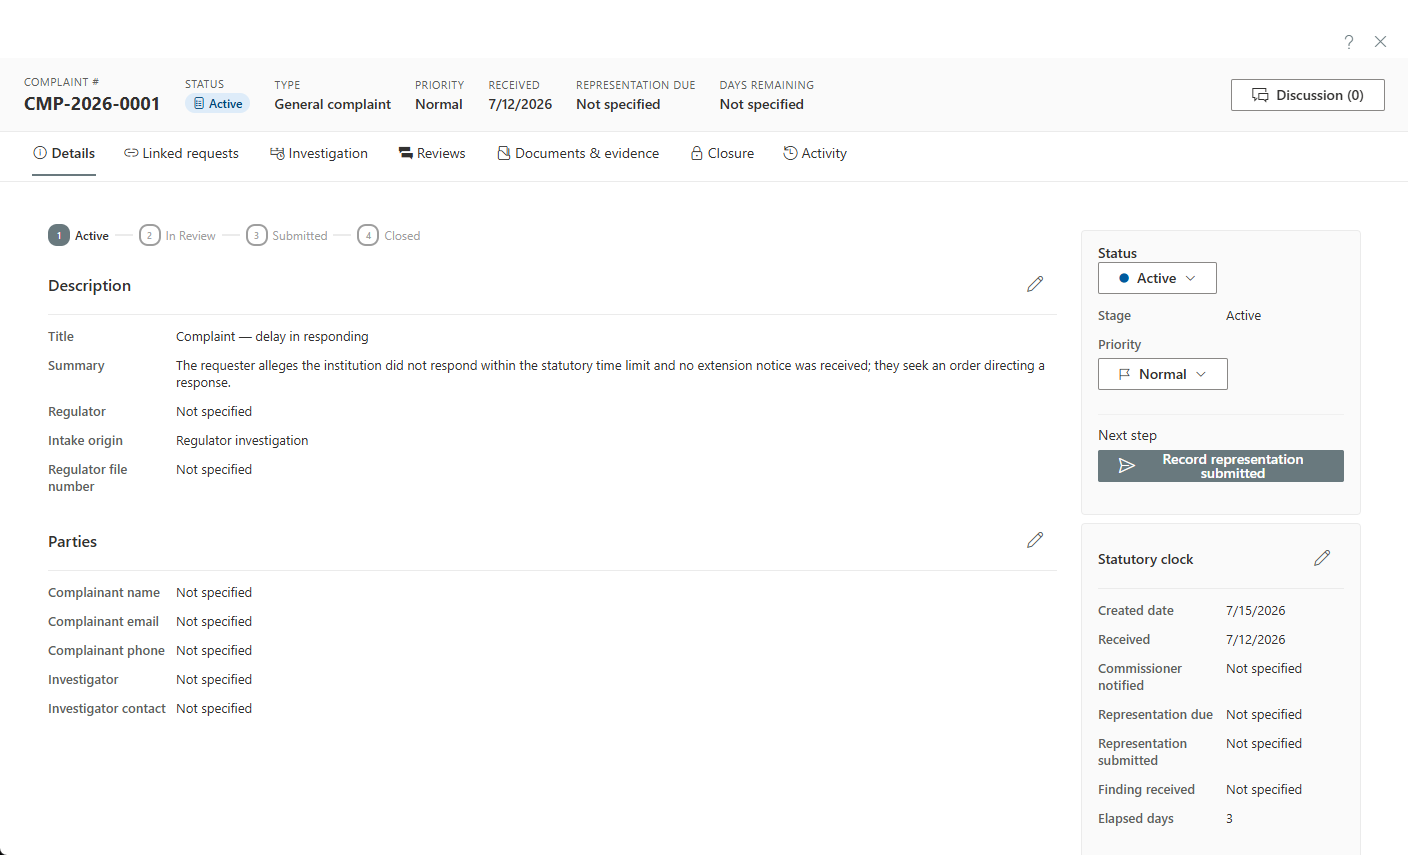Select stage 1 Active step
The height and width of the screenshot is (855, 1408).
(79, 236)
